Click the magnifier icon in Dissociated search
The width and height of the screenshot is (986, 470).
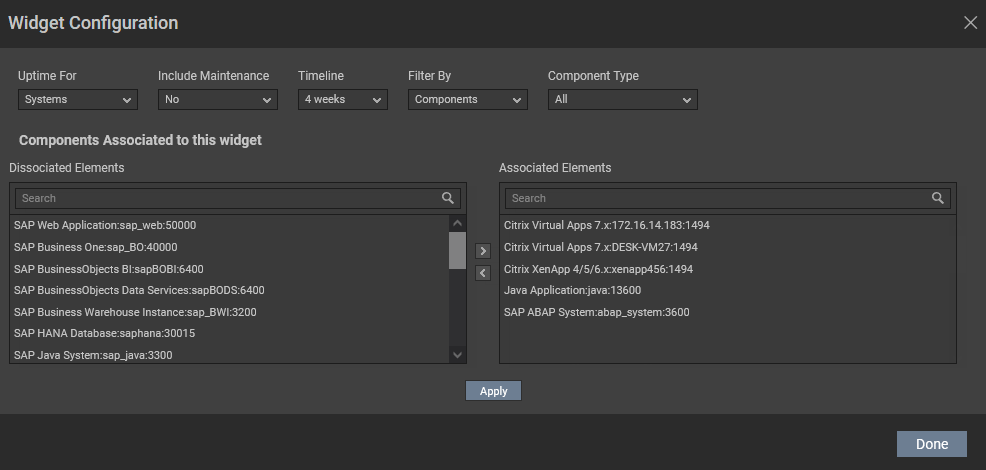point(448,198)
